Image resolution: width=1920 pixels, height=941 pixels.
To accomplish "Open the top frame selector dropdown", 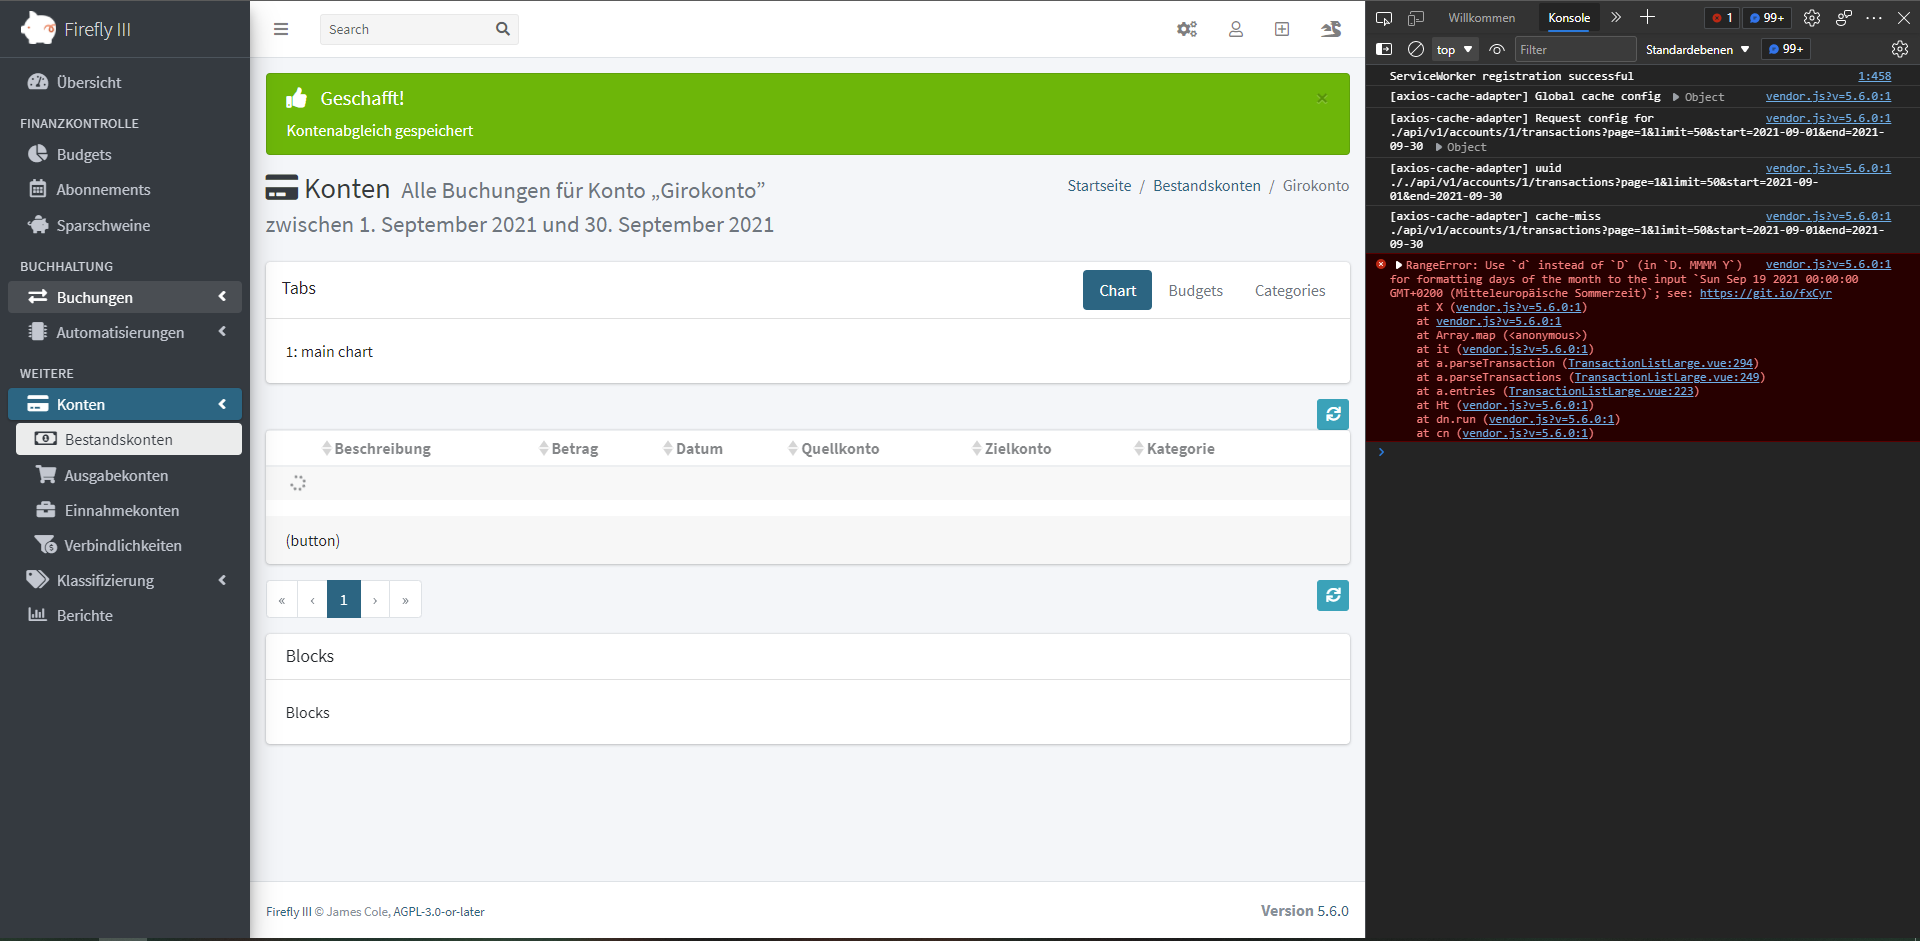I will pyautogui.click(x=1454, y=49).
